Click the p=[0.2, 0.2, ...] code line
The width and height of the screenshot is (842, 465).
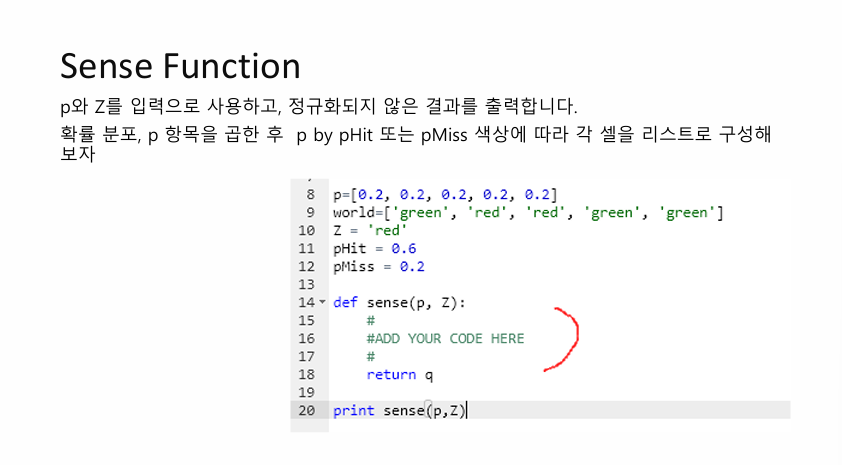point(445,194)
